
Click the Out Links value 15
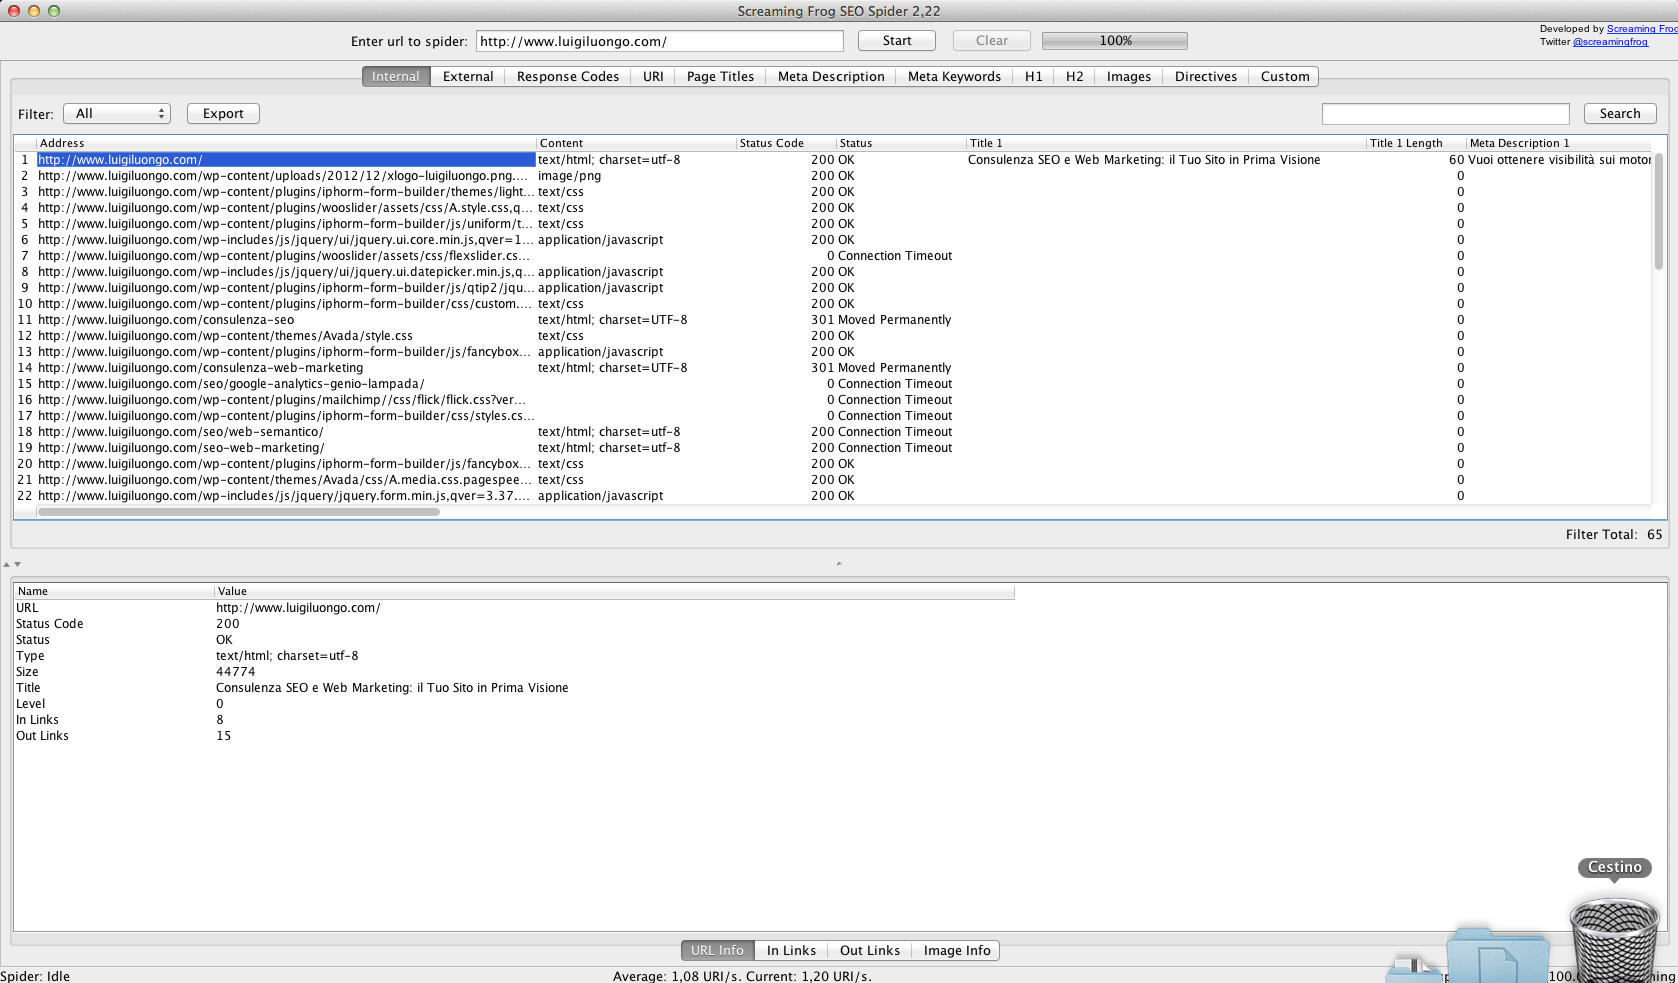click(223, 736)
